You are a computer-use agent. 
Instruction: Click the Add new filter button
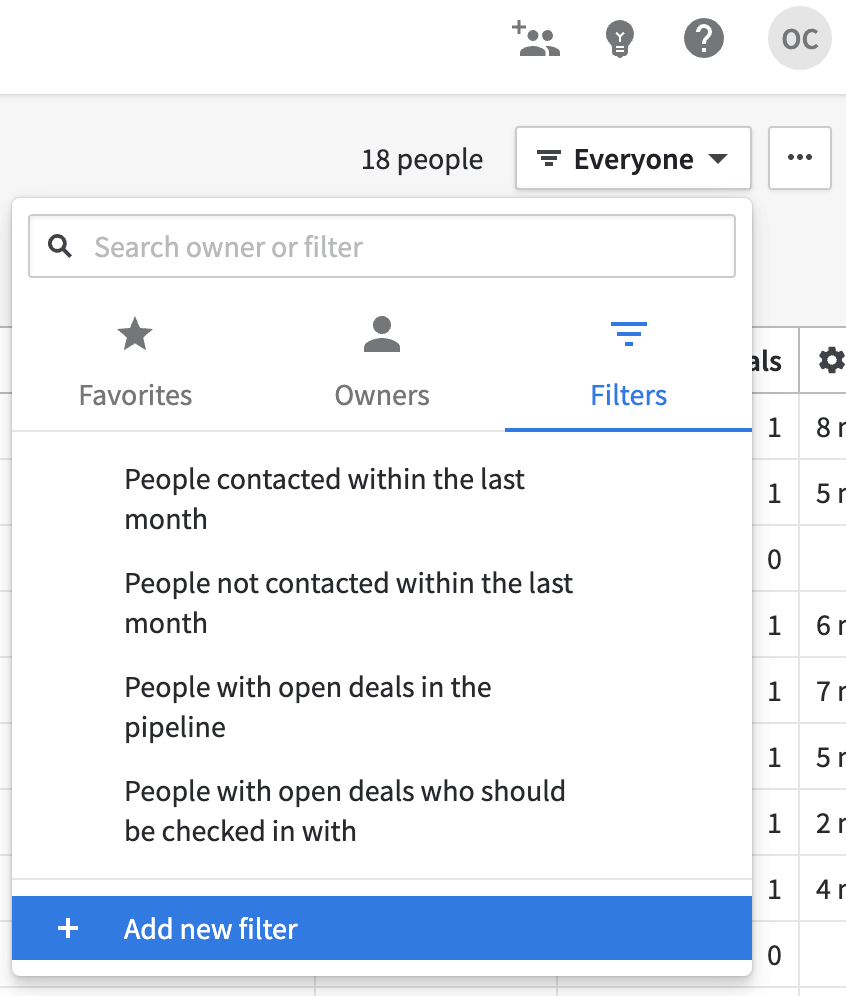click(210, 928)
